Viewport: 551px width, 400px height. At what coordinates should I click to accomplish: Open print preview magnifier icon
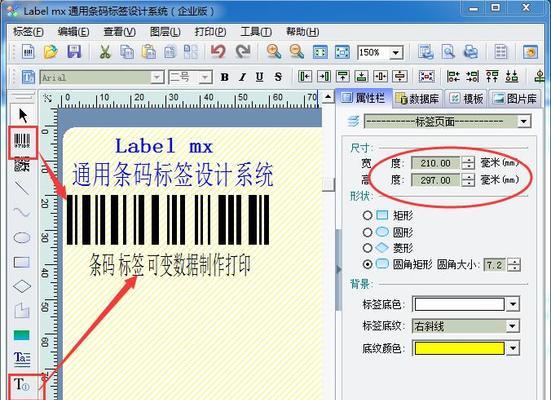click(448, 52)
